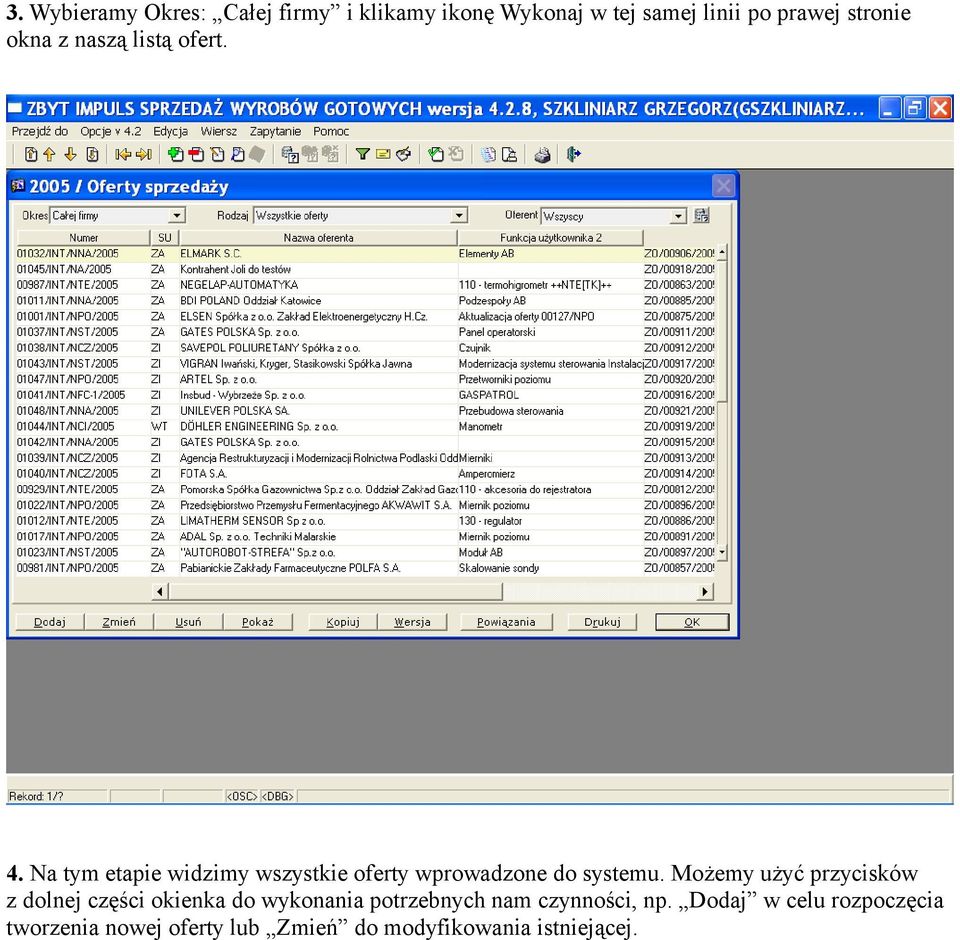The image size is (960, 940).
Task: Click offer number 01042/INT/NNA/2005
Action: click(67, 442)
